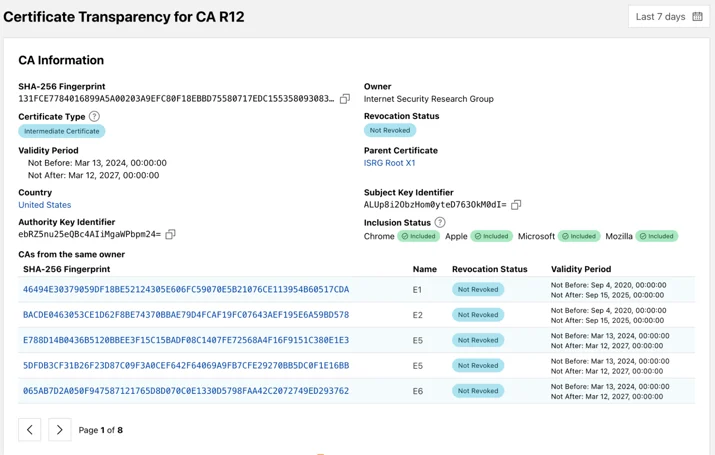The width and height of the screenshot is (715, 455).
Task: Open fingerprint 46494E30379059DF certificate E1
Action: click(186, 290)
